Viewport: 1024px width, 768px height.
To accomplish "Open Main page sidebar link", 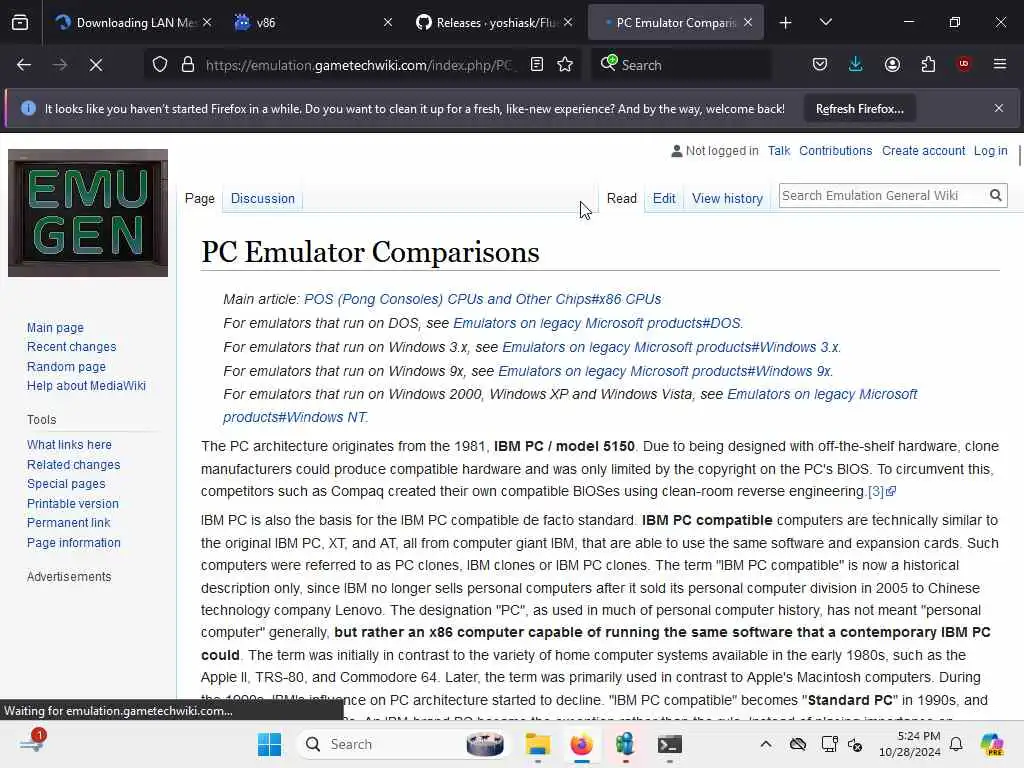I will [56, 328].
